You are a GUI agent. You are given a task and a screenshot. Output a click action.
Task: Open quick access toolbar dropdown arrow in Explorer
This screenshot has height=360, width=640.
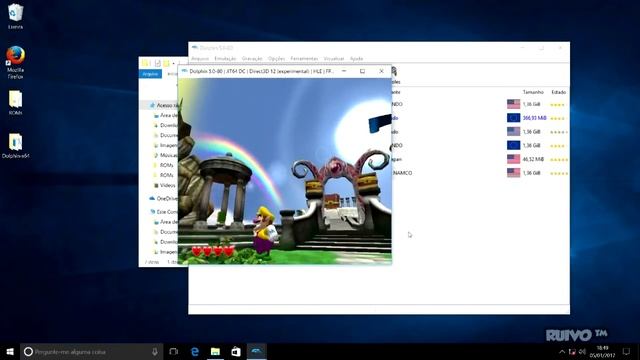(173, 63)
